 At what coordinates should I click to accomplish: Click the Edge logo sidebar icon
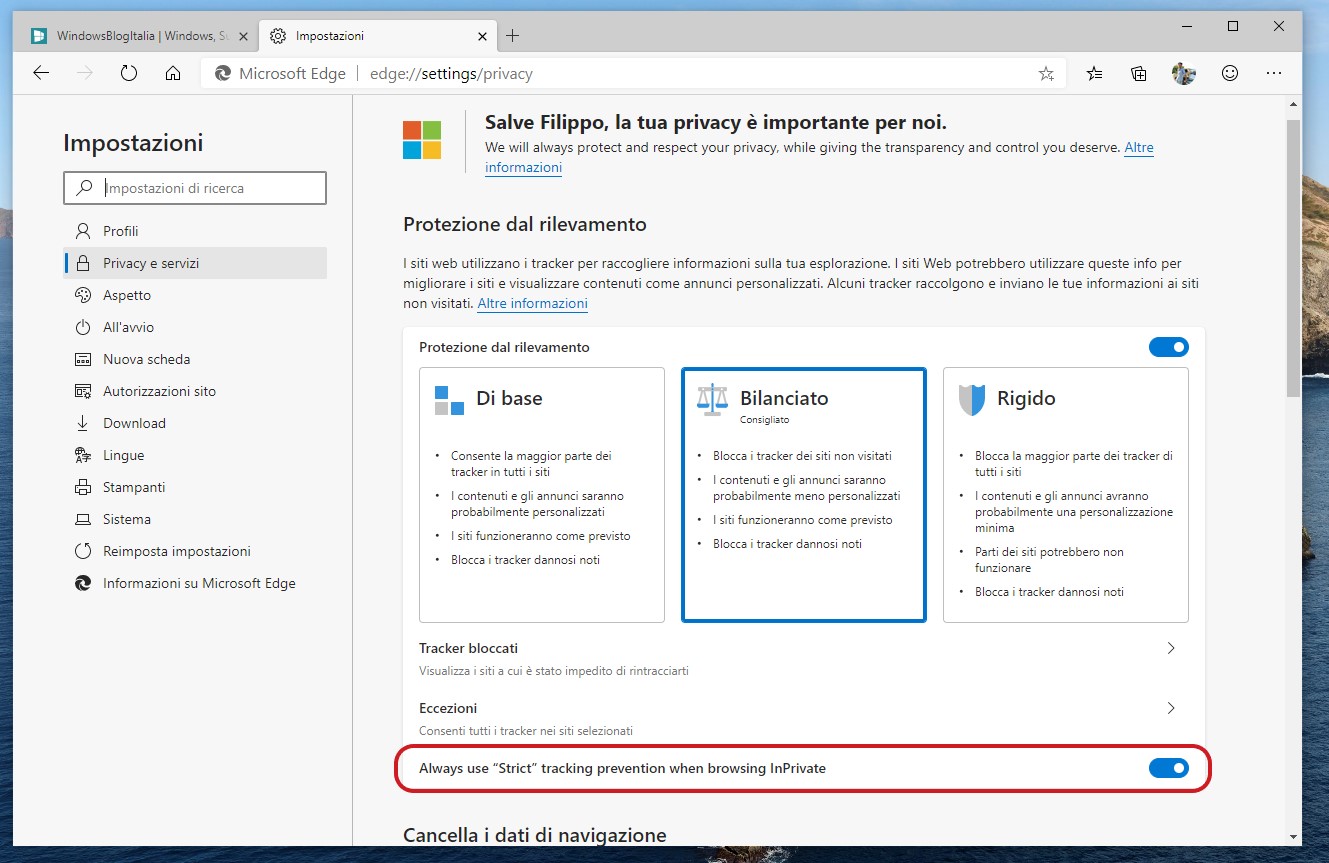point(83,583)
